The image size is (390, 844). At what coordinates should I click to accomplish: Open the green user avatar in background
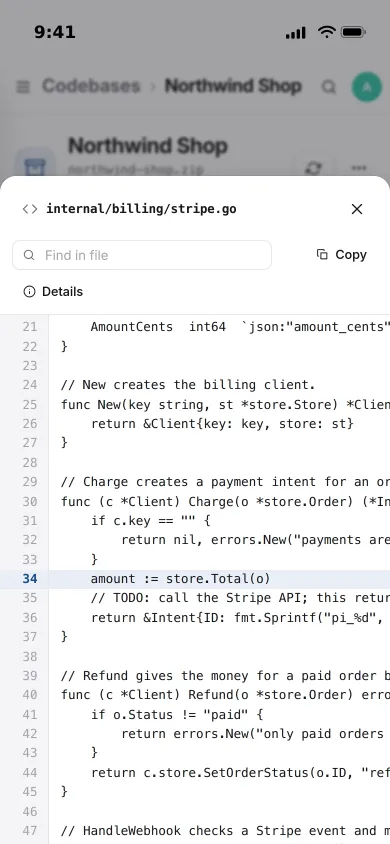coord(367,87)
